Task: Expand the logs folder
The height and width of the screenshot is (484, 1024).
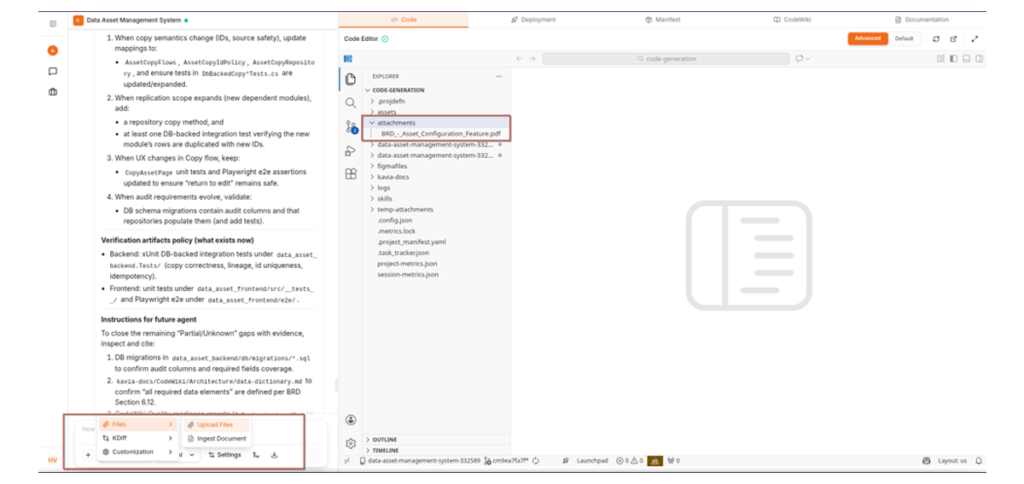Action: click(x=383, y=187)
